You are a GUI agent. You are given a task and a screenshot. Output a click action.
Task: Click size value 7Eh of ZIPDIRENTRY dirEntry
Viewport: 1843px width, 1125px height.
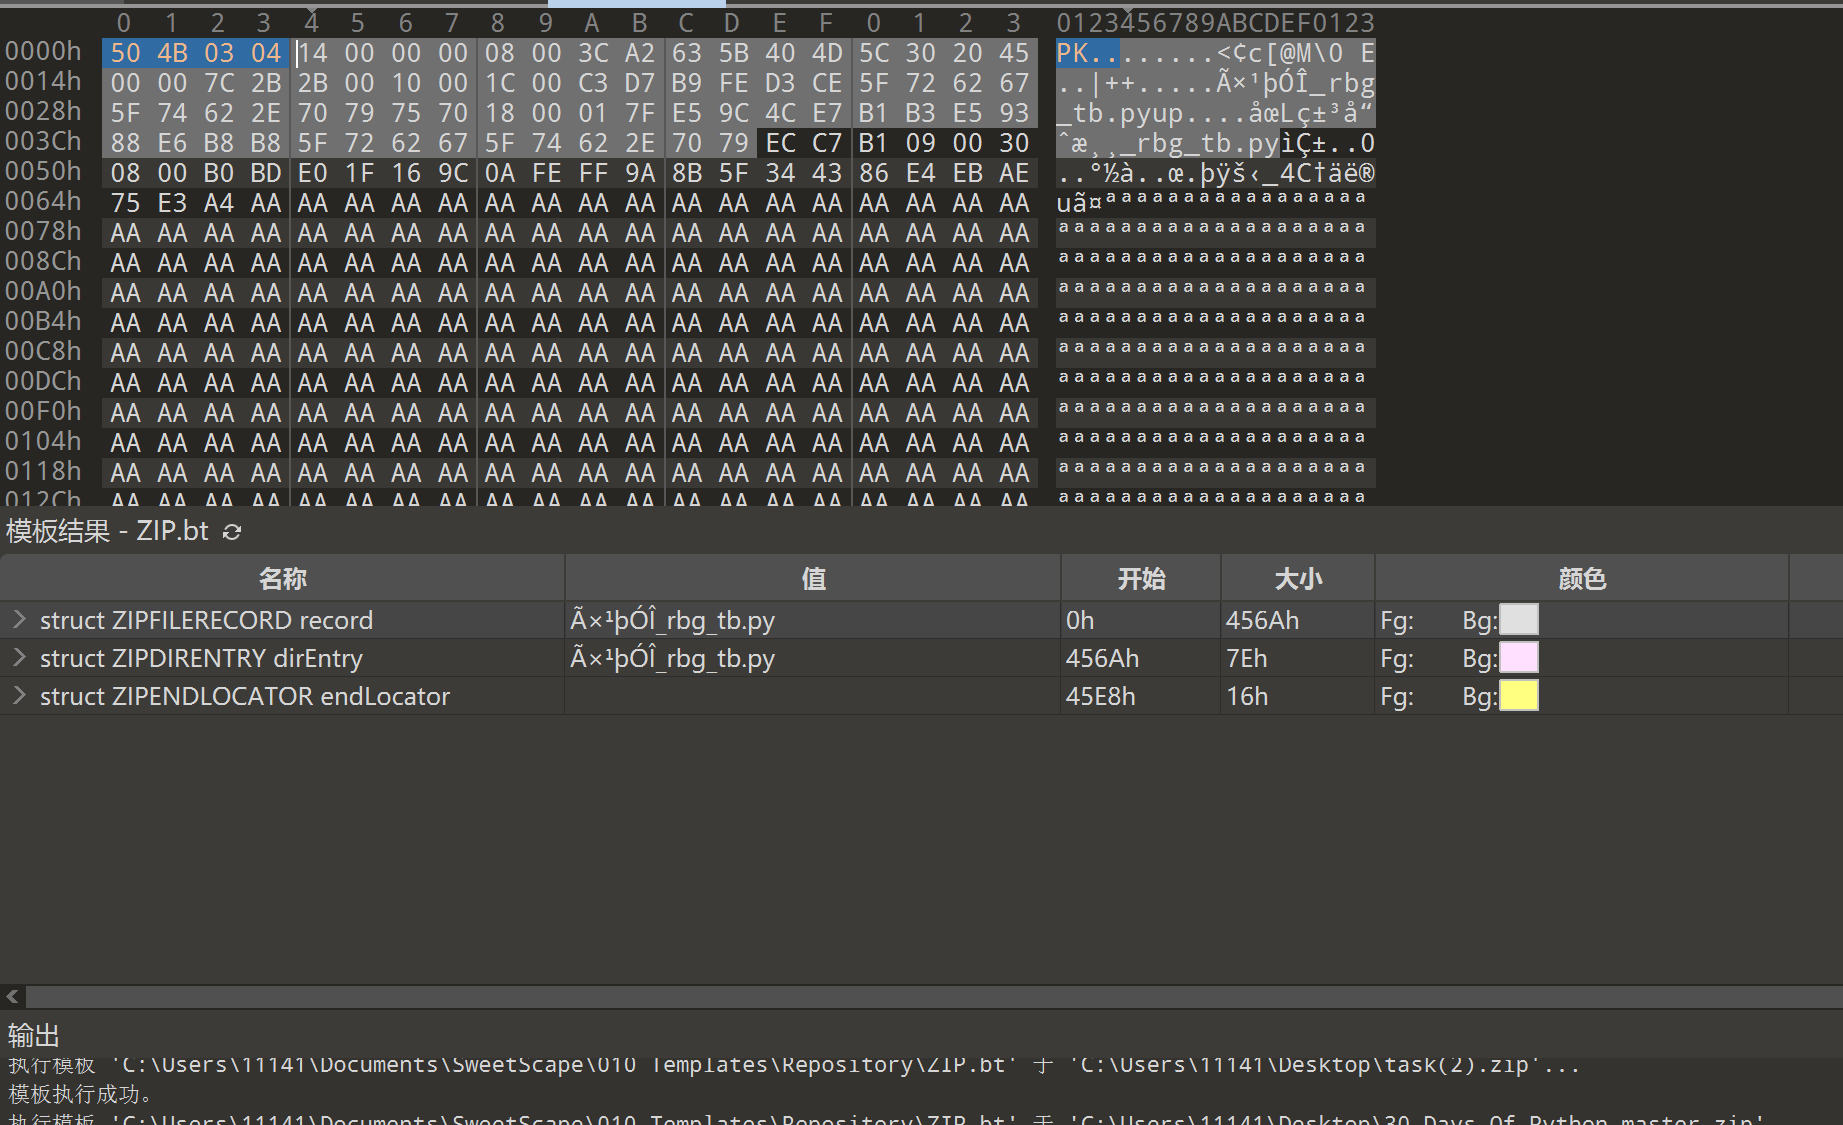[x=1247, y=658]
